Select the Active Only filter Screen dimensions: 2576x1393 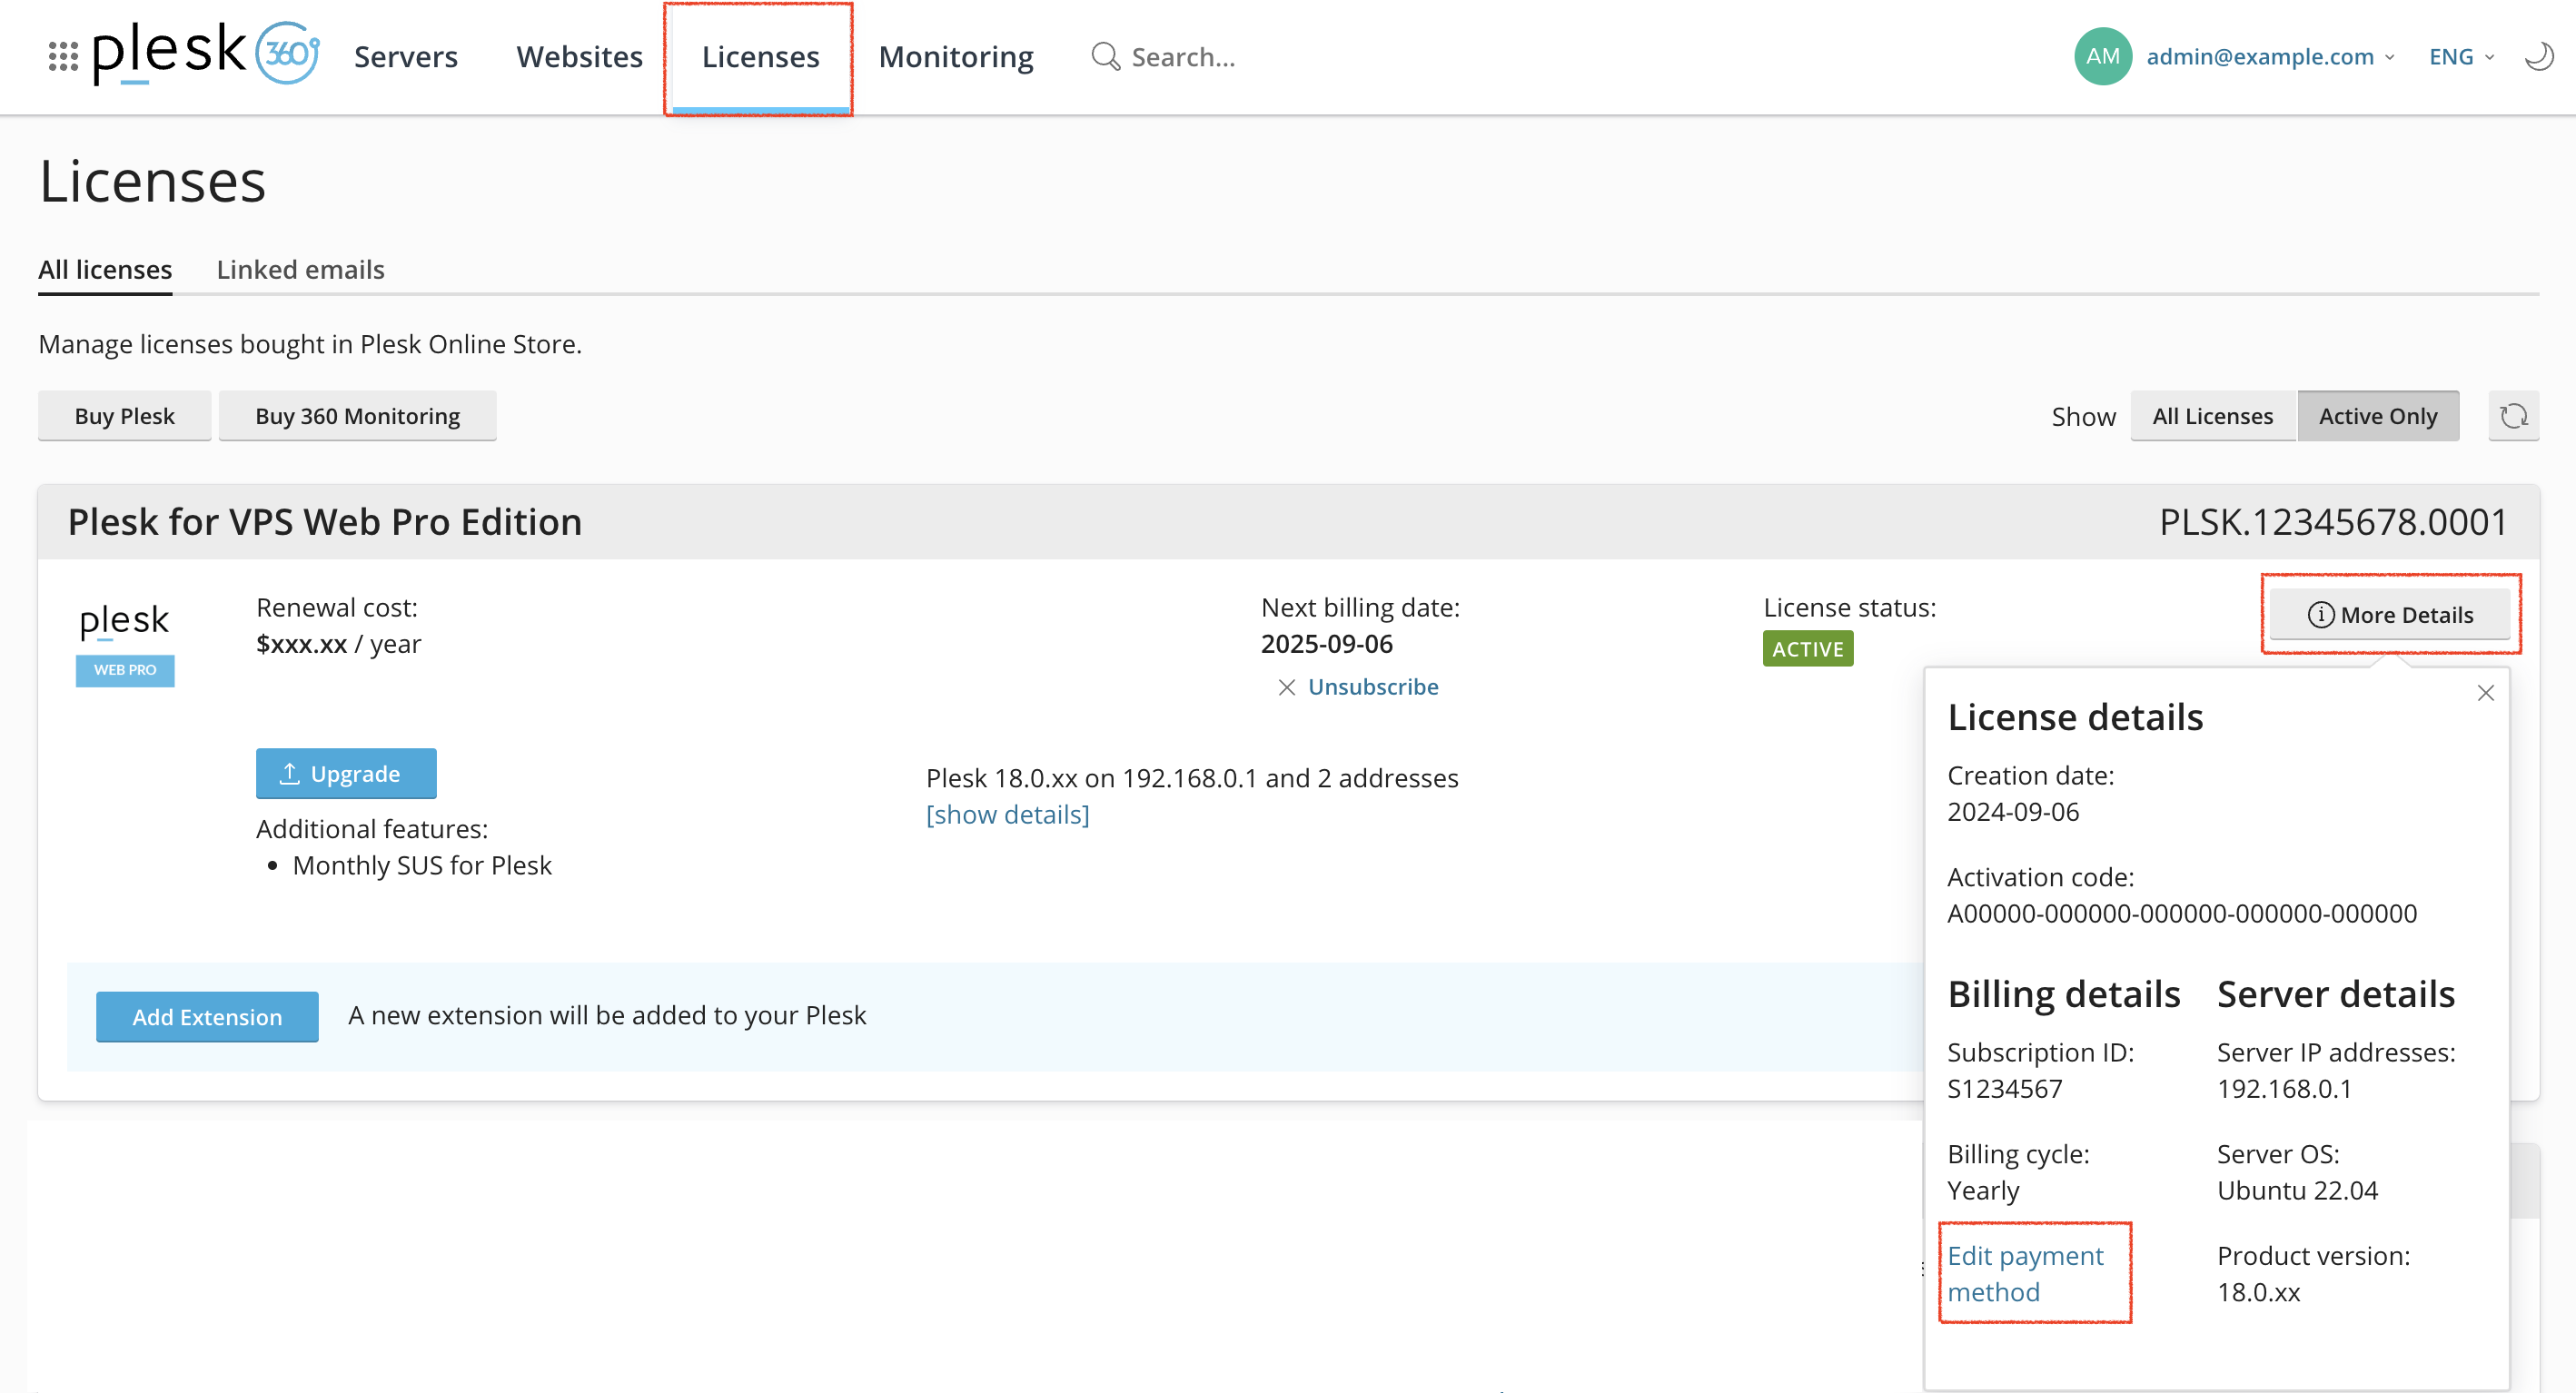pos(2377,416)
